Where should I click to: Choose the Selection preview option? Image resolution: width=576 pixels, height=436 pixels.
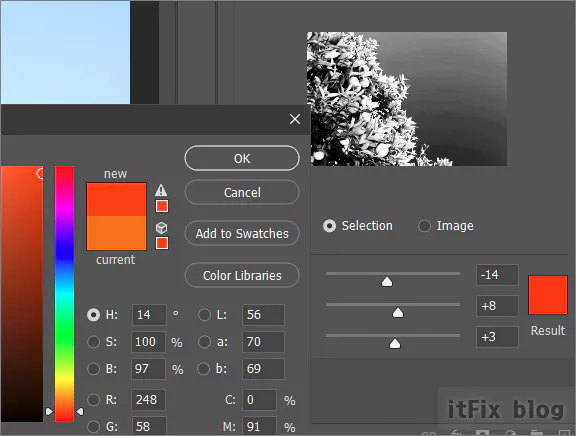pyautogui.click(x=330, y=226)
